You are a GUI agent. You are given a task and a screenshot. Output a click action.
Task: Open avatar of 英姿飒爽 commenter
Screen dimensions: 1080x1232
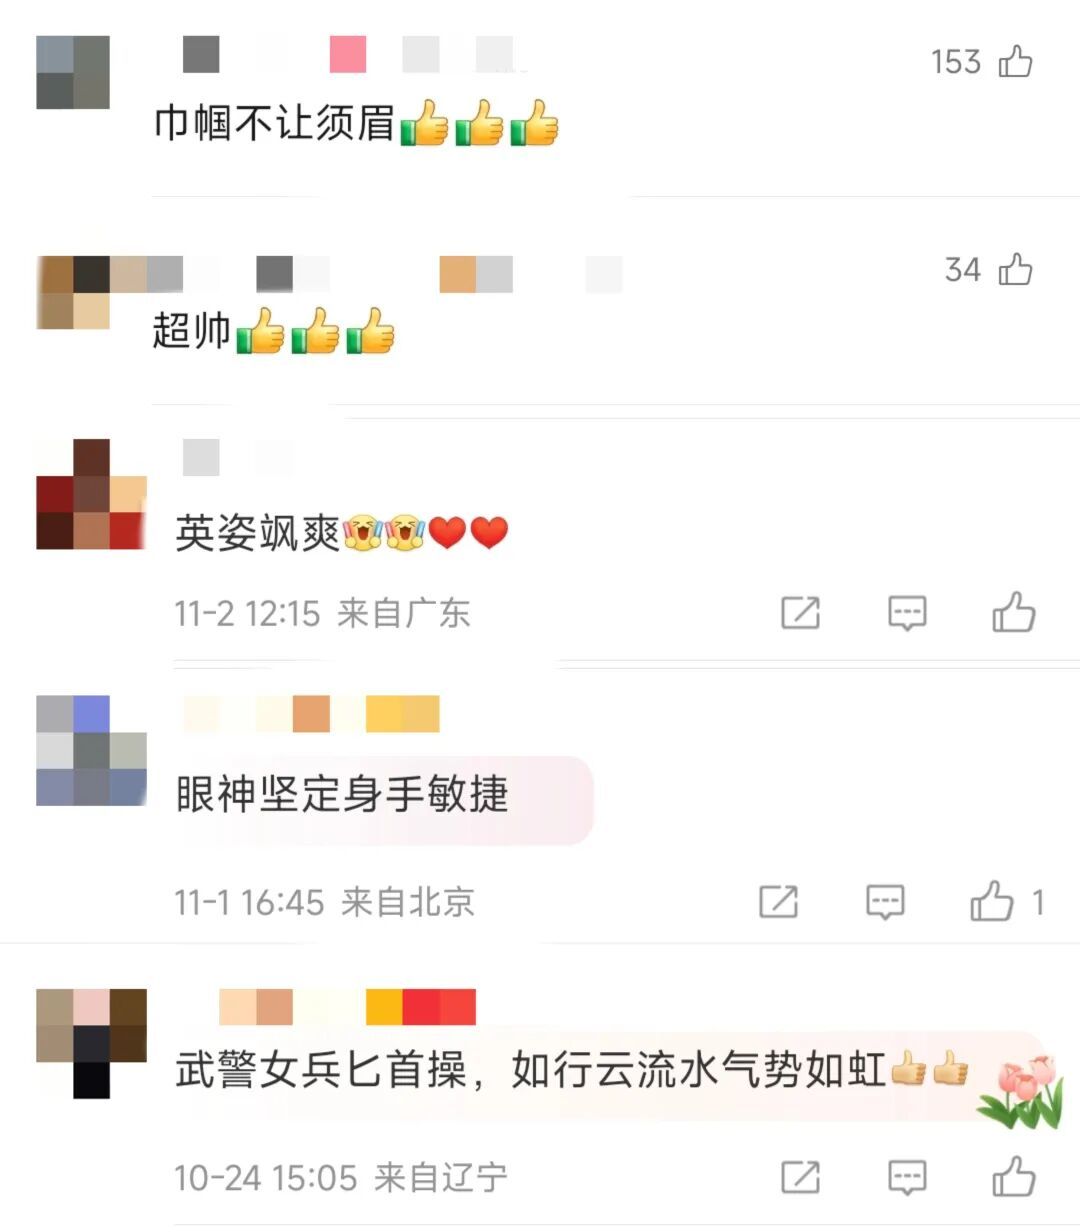[91, 494]
